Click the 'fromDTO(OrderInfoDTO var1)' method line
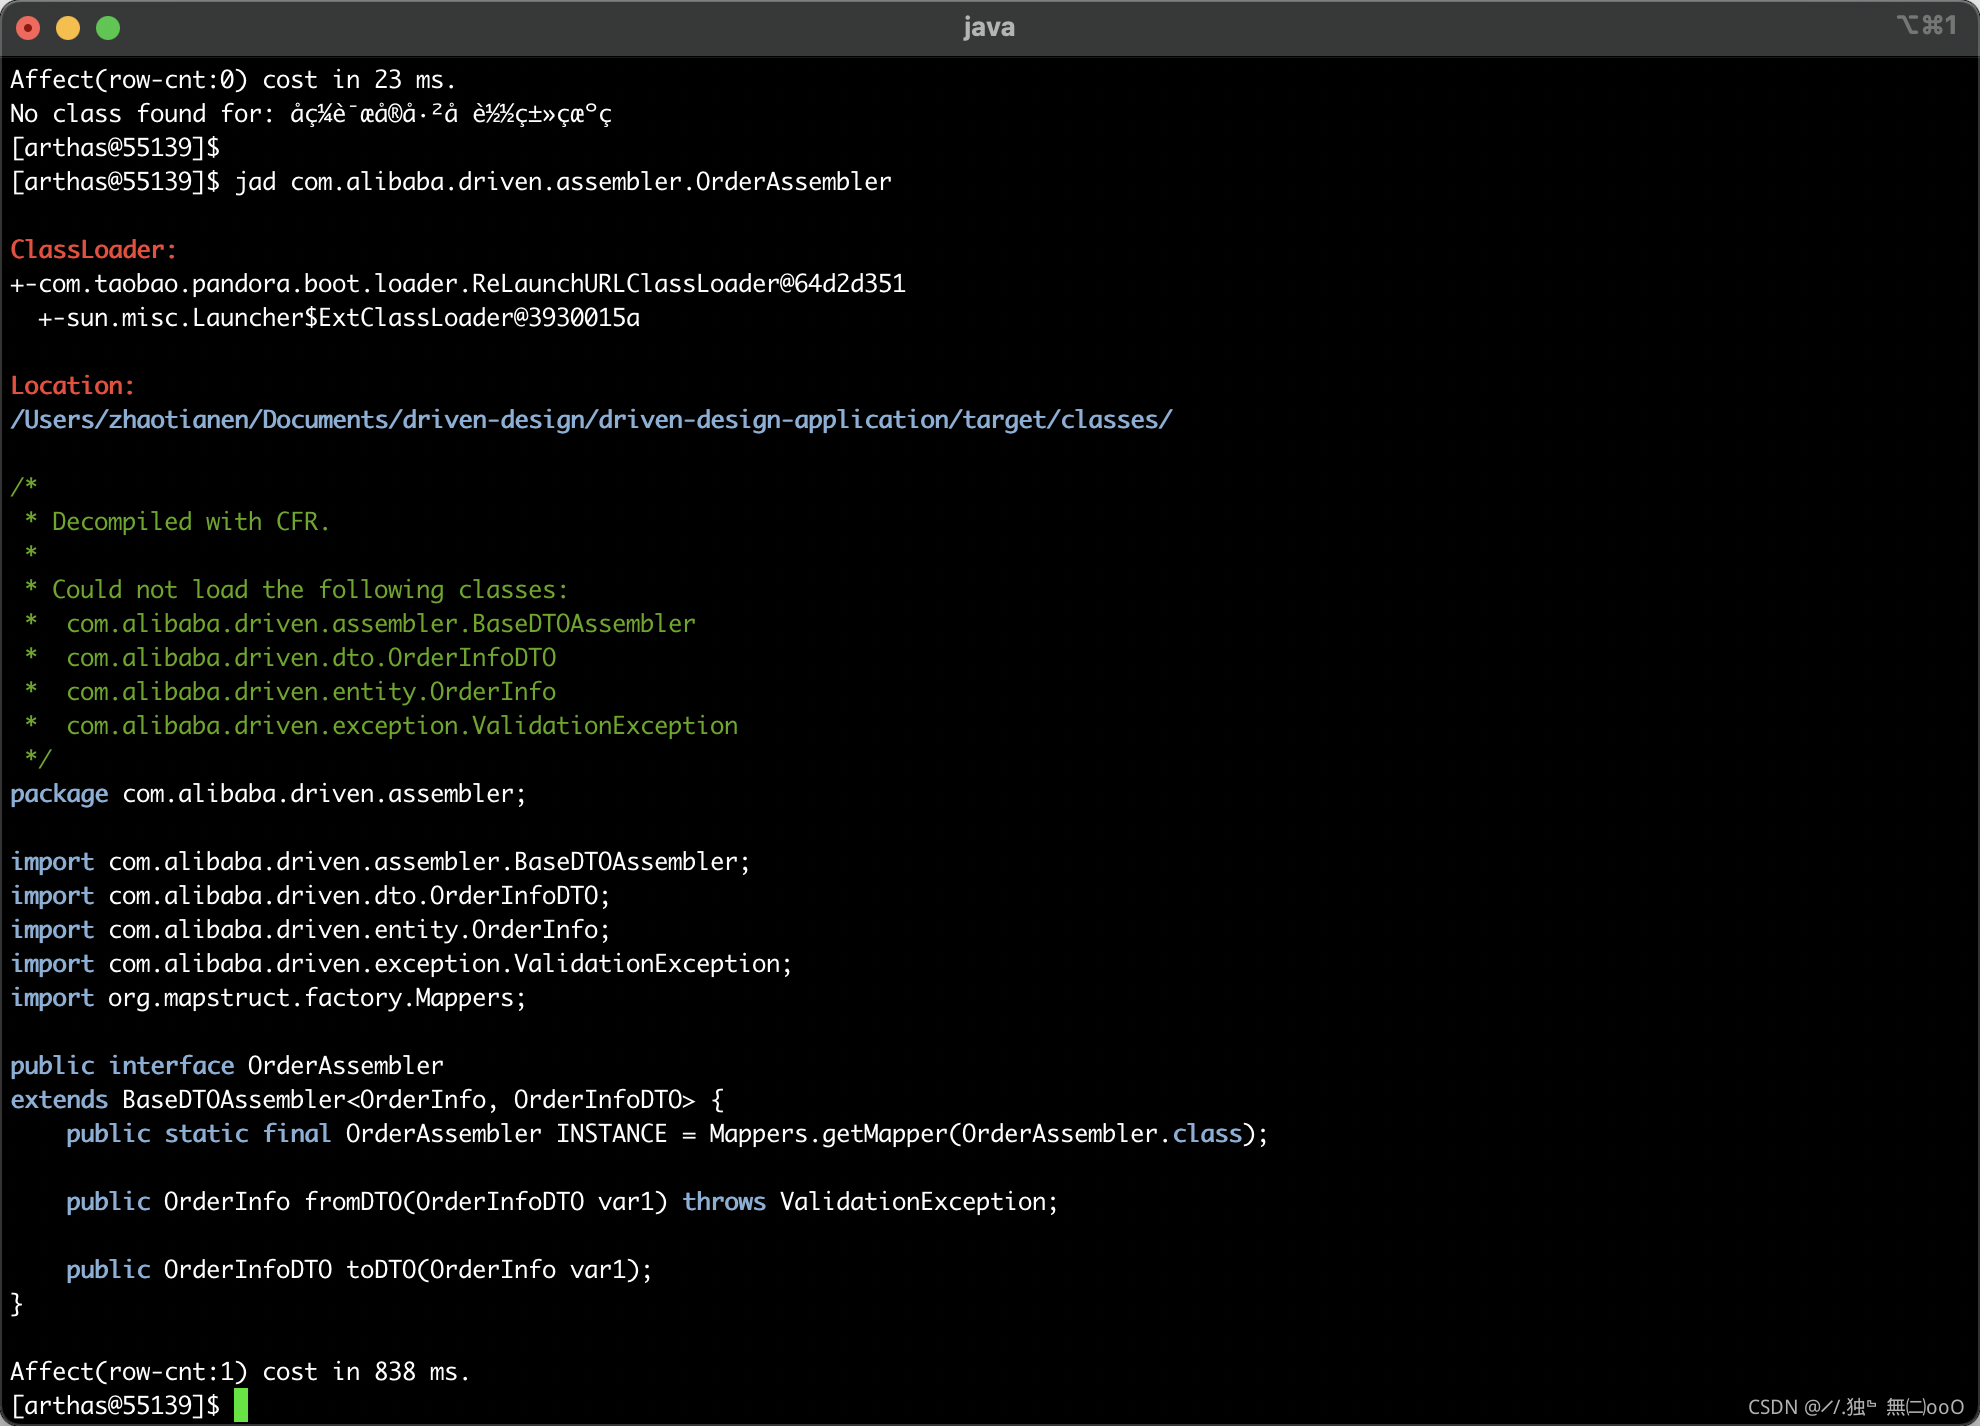Image resolution: width=1980 pixels, height=1426 pixels. tap(562, 1202)
